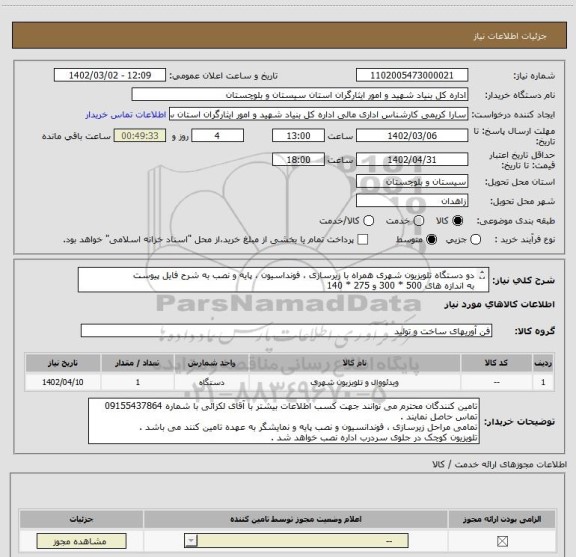The height and width of the screenshot is (557, 576).
Task: Click the announcement date field 1402/03/02 - 12:09
Action: pos(110,75)
